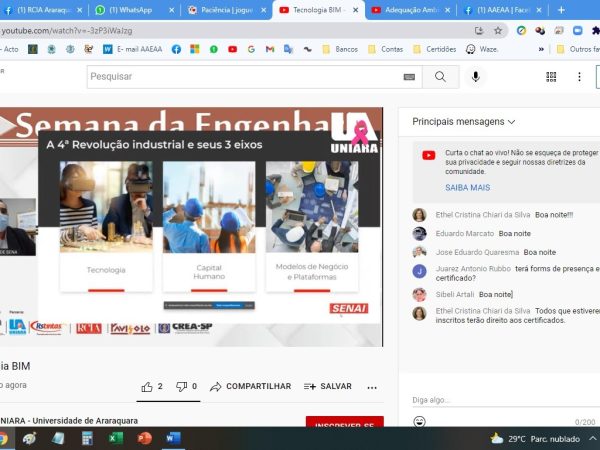
Task: Like the video with thumbs up
Action: click(147, 387)
